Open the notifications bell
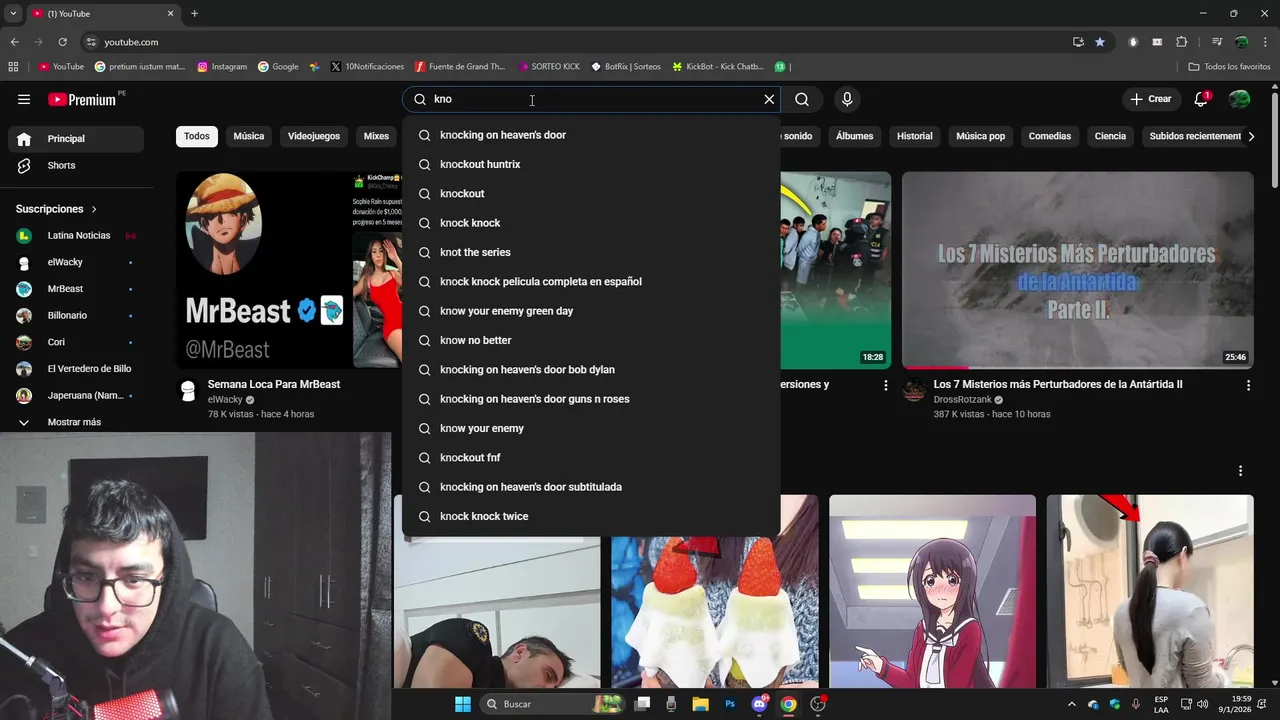The width and height of the screenshot is (1280, 720). (1201, 99)
